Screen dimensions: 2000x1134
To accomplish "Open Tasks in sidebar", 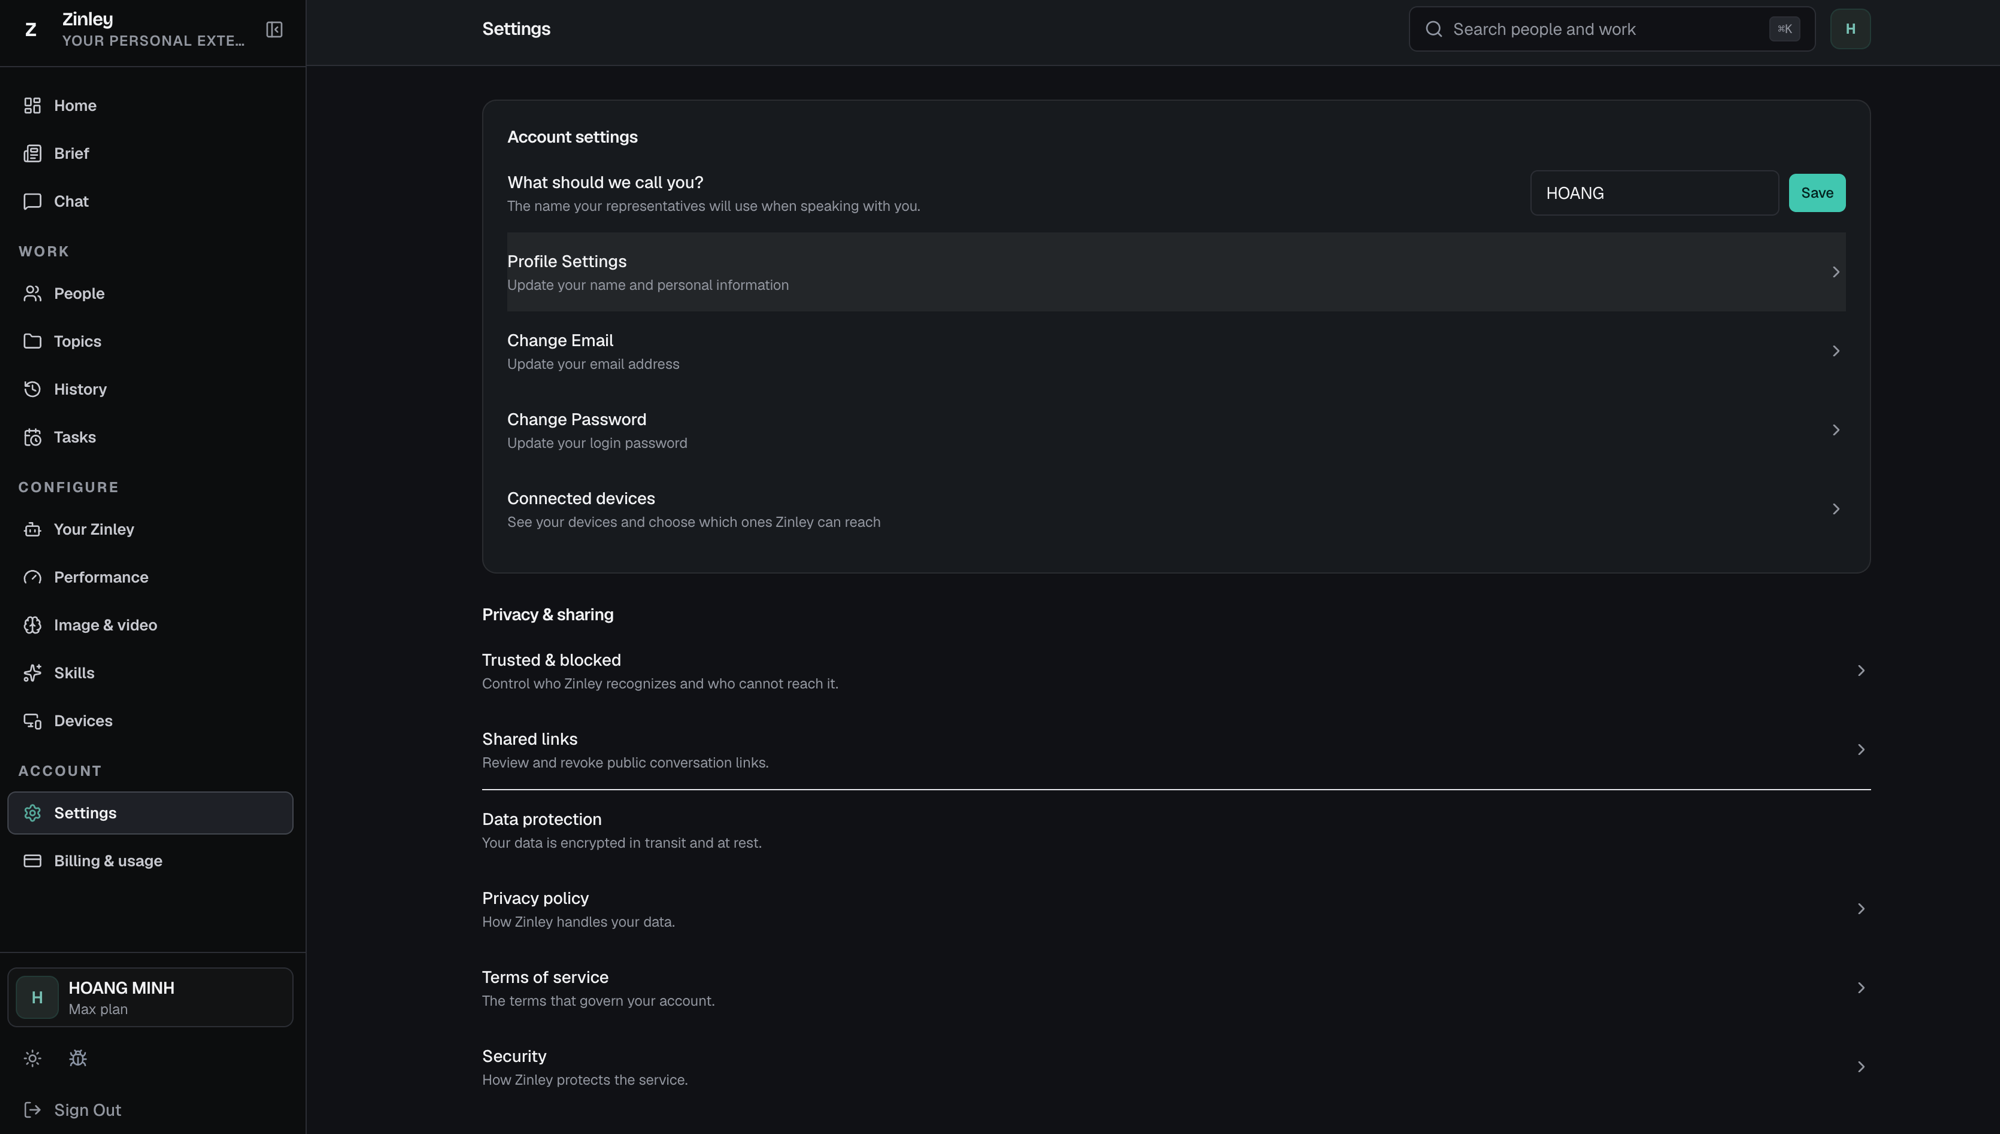I will click(x=150, y=437).
